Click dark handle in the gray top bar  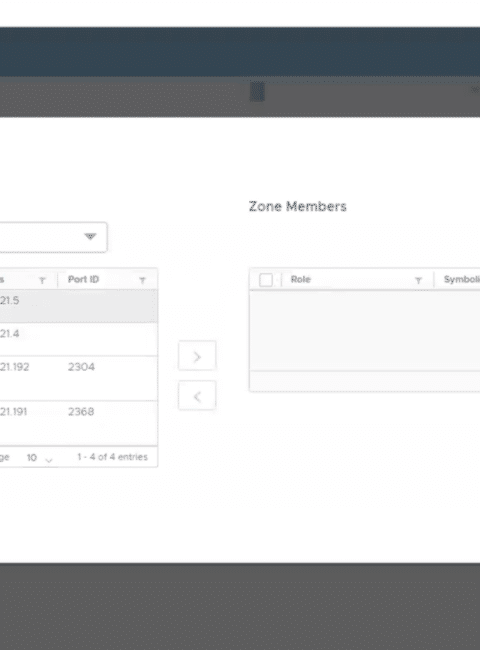click(x=257, y=92)
